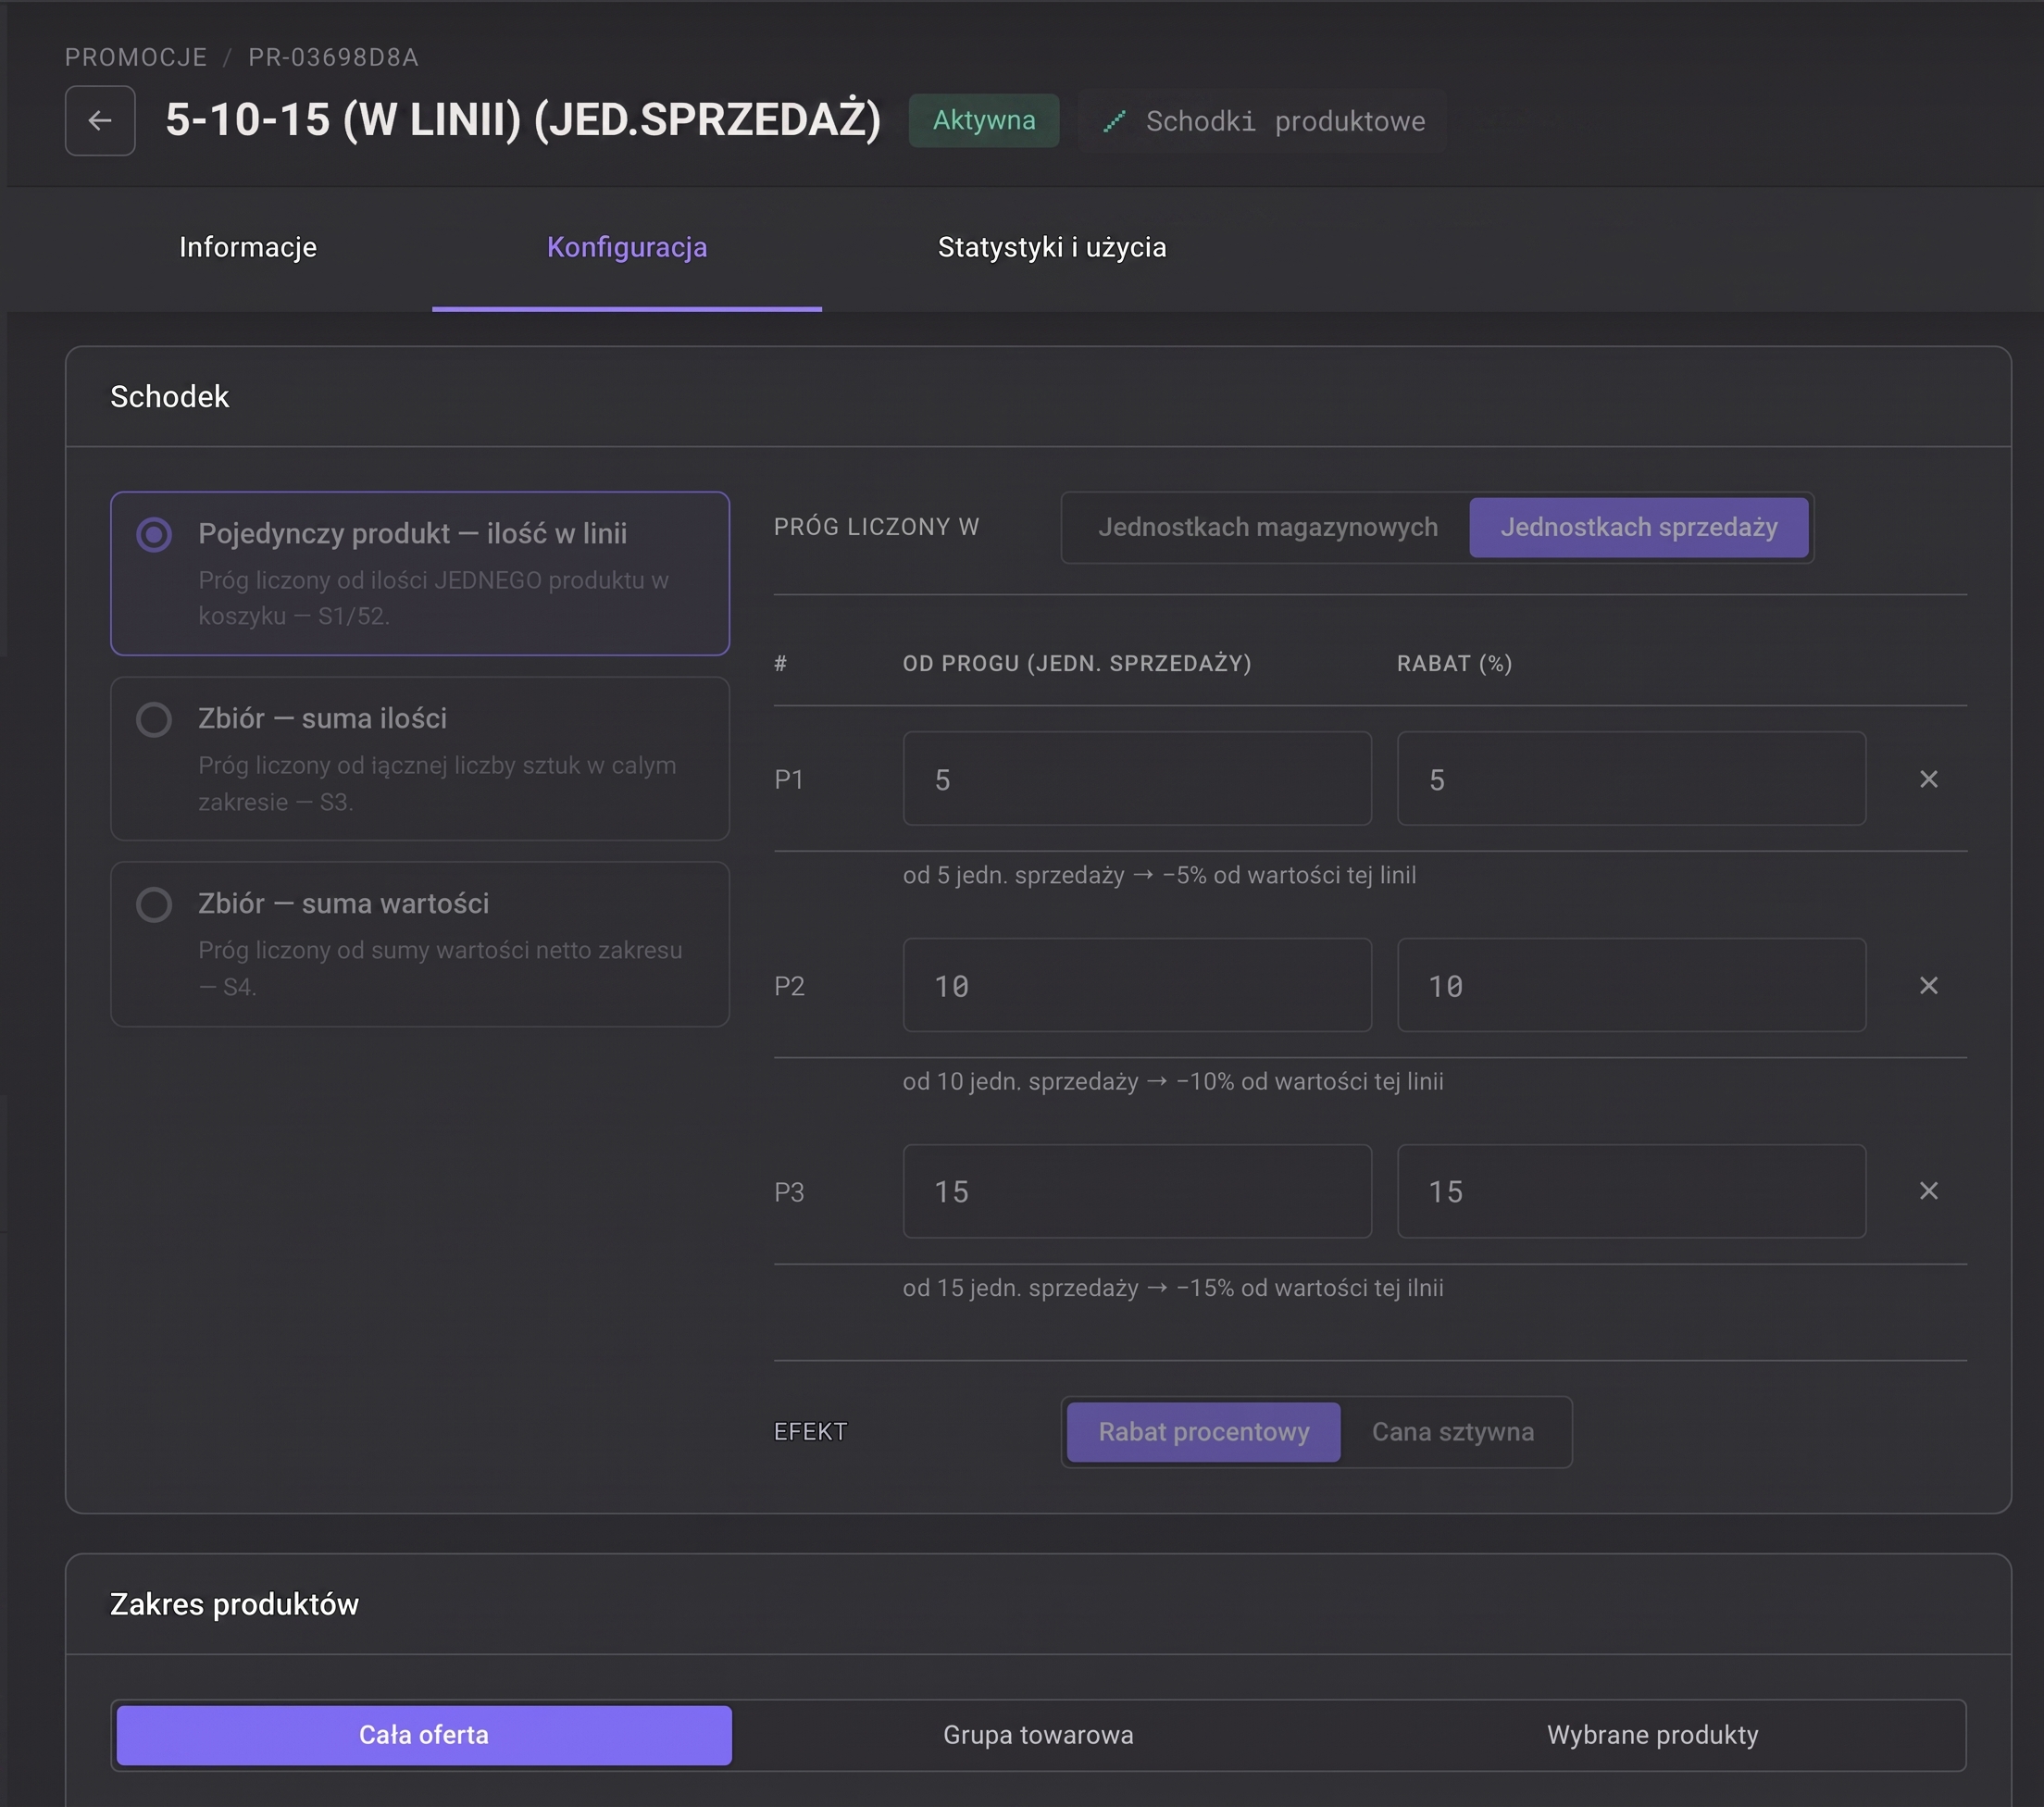Select Pojedynczy produkt — ilość w linii
Image resolution: width=2044 pixels, height=1807 pixels.
tap(420, 573)
